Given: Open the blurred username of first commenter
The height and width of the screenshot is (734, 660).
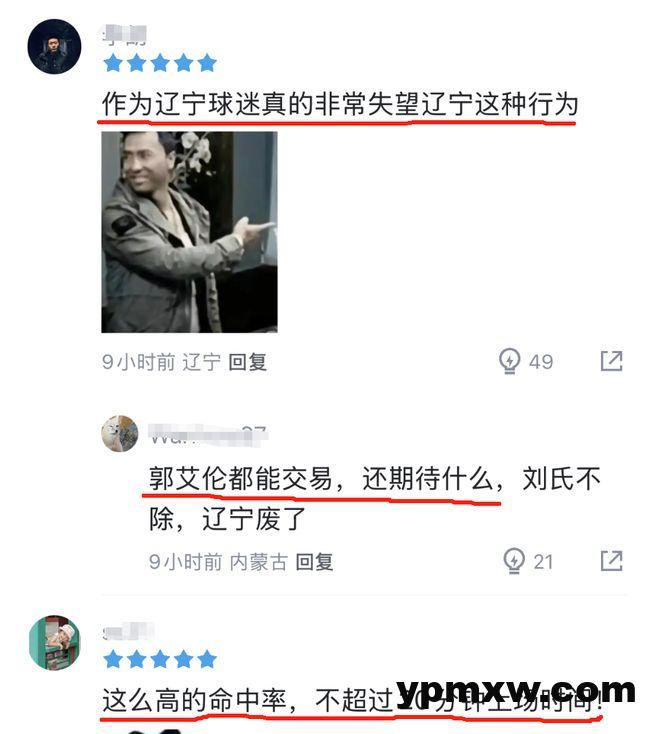Looking at the screenshot, I should coord(125,35).
